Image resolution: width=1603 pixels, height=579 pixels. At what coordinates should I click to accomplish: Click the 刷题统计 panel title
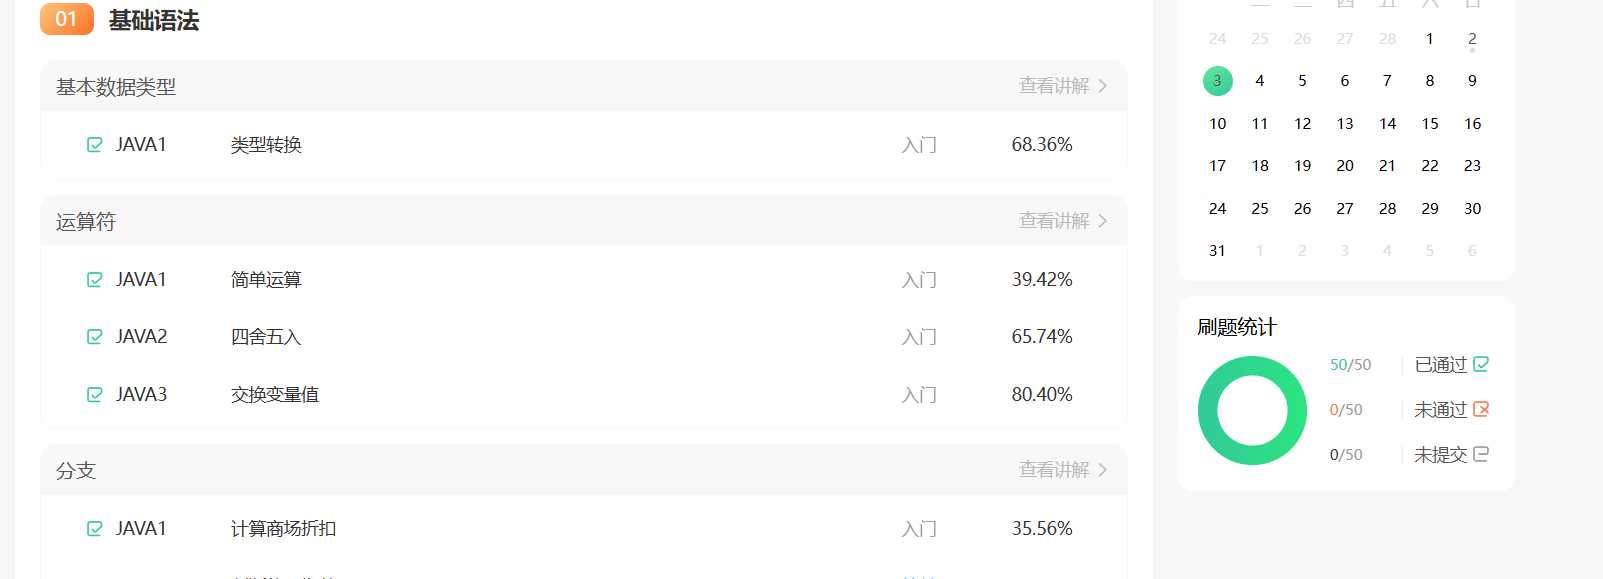(x=1238, y=326)
